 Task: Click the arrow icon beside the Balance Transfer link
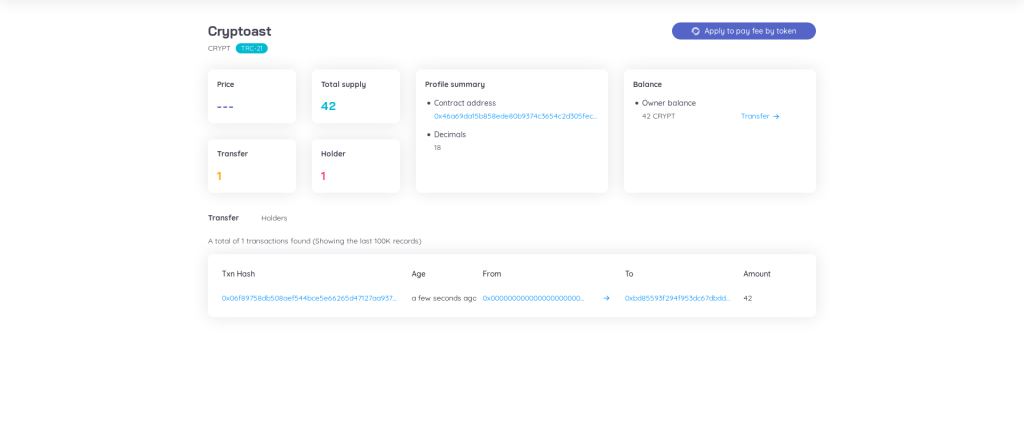pos(776,116)
